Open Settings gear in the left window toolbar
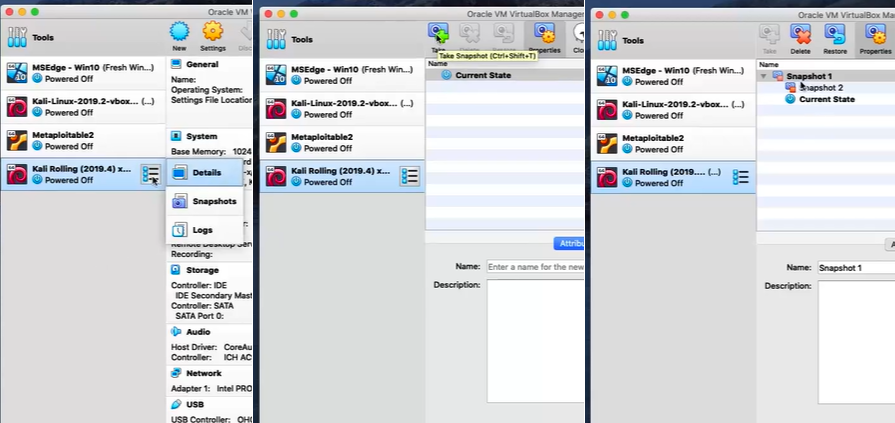Viewport: 895px width, 423px height. 212,31
